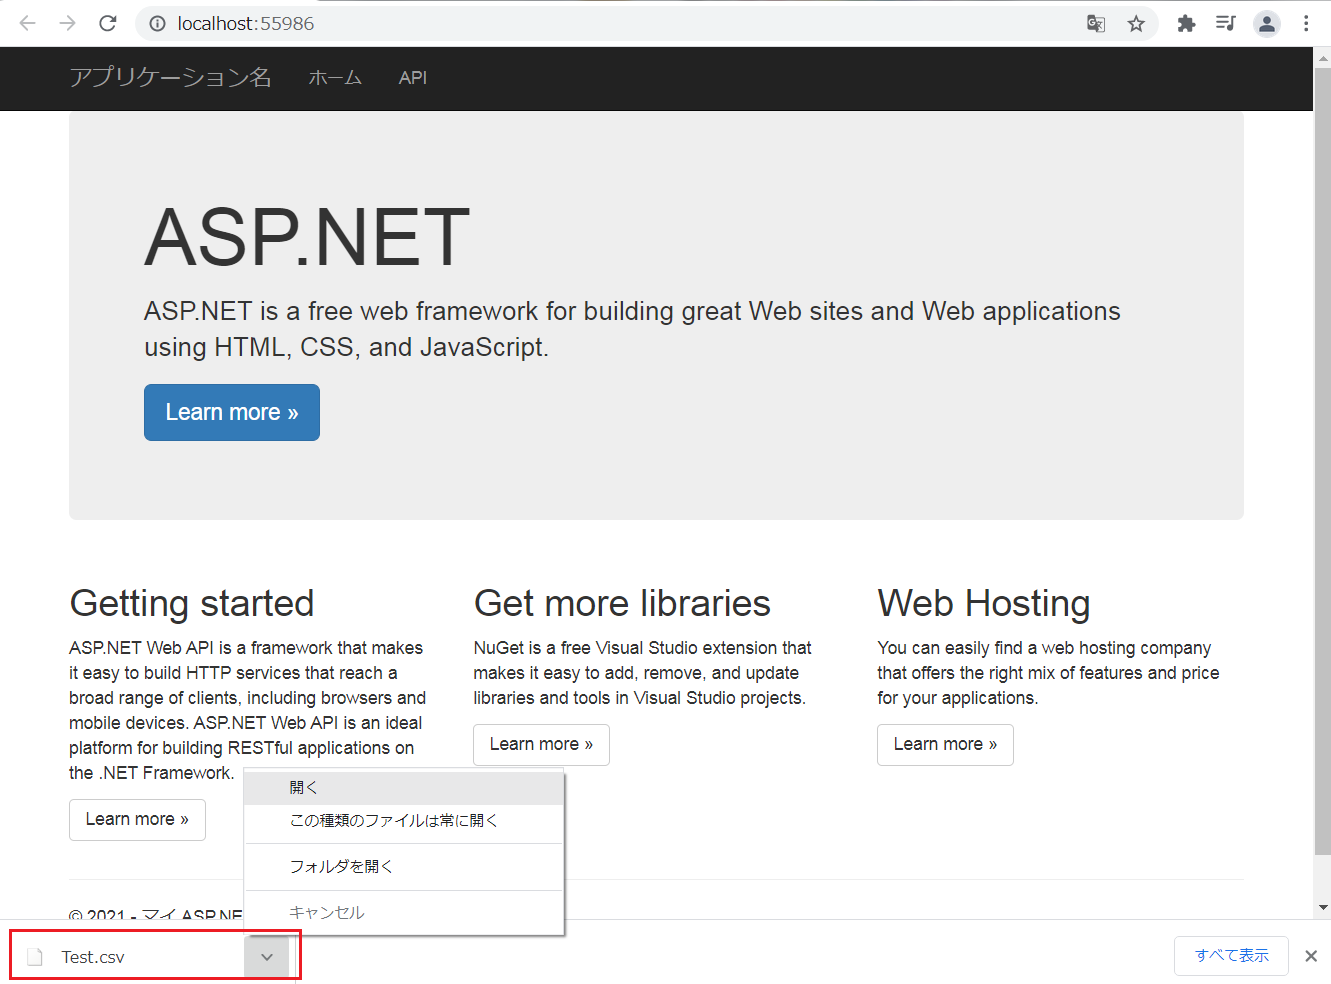Screen dimensions: 1331x984
Task: Reload the page with refresh icon
Action: [x=108, y=23]
